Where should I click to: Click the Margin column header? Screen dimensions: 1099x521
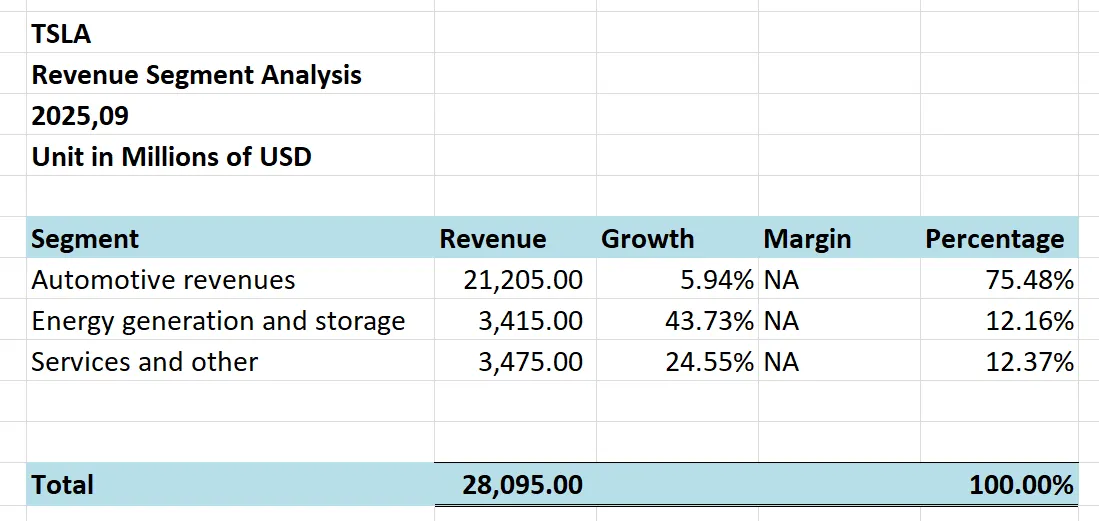pos(839,238)
